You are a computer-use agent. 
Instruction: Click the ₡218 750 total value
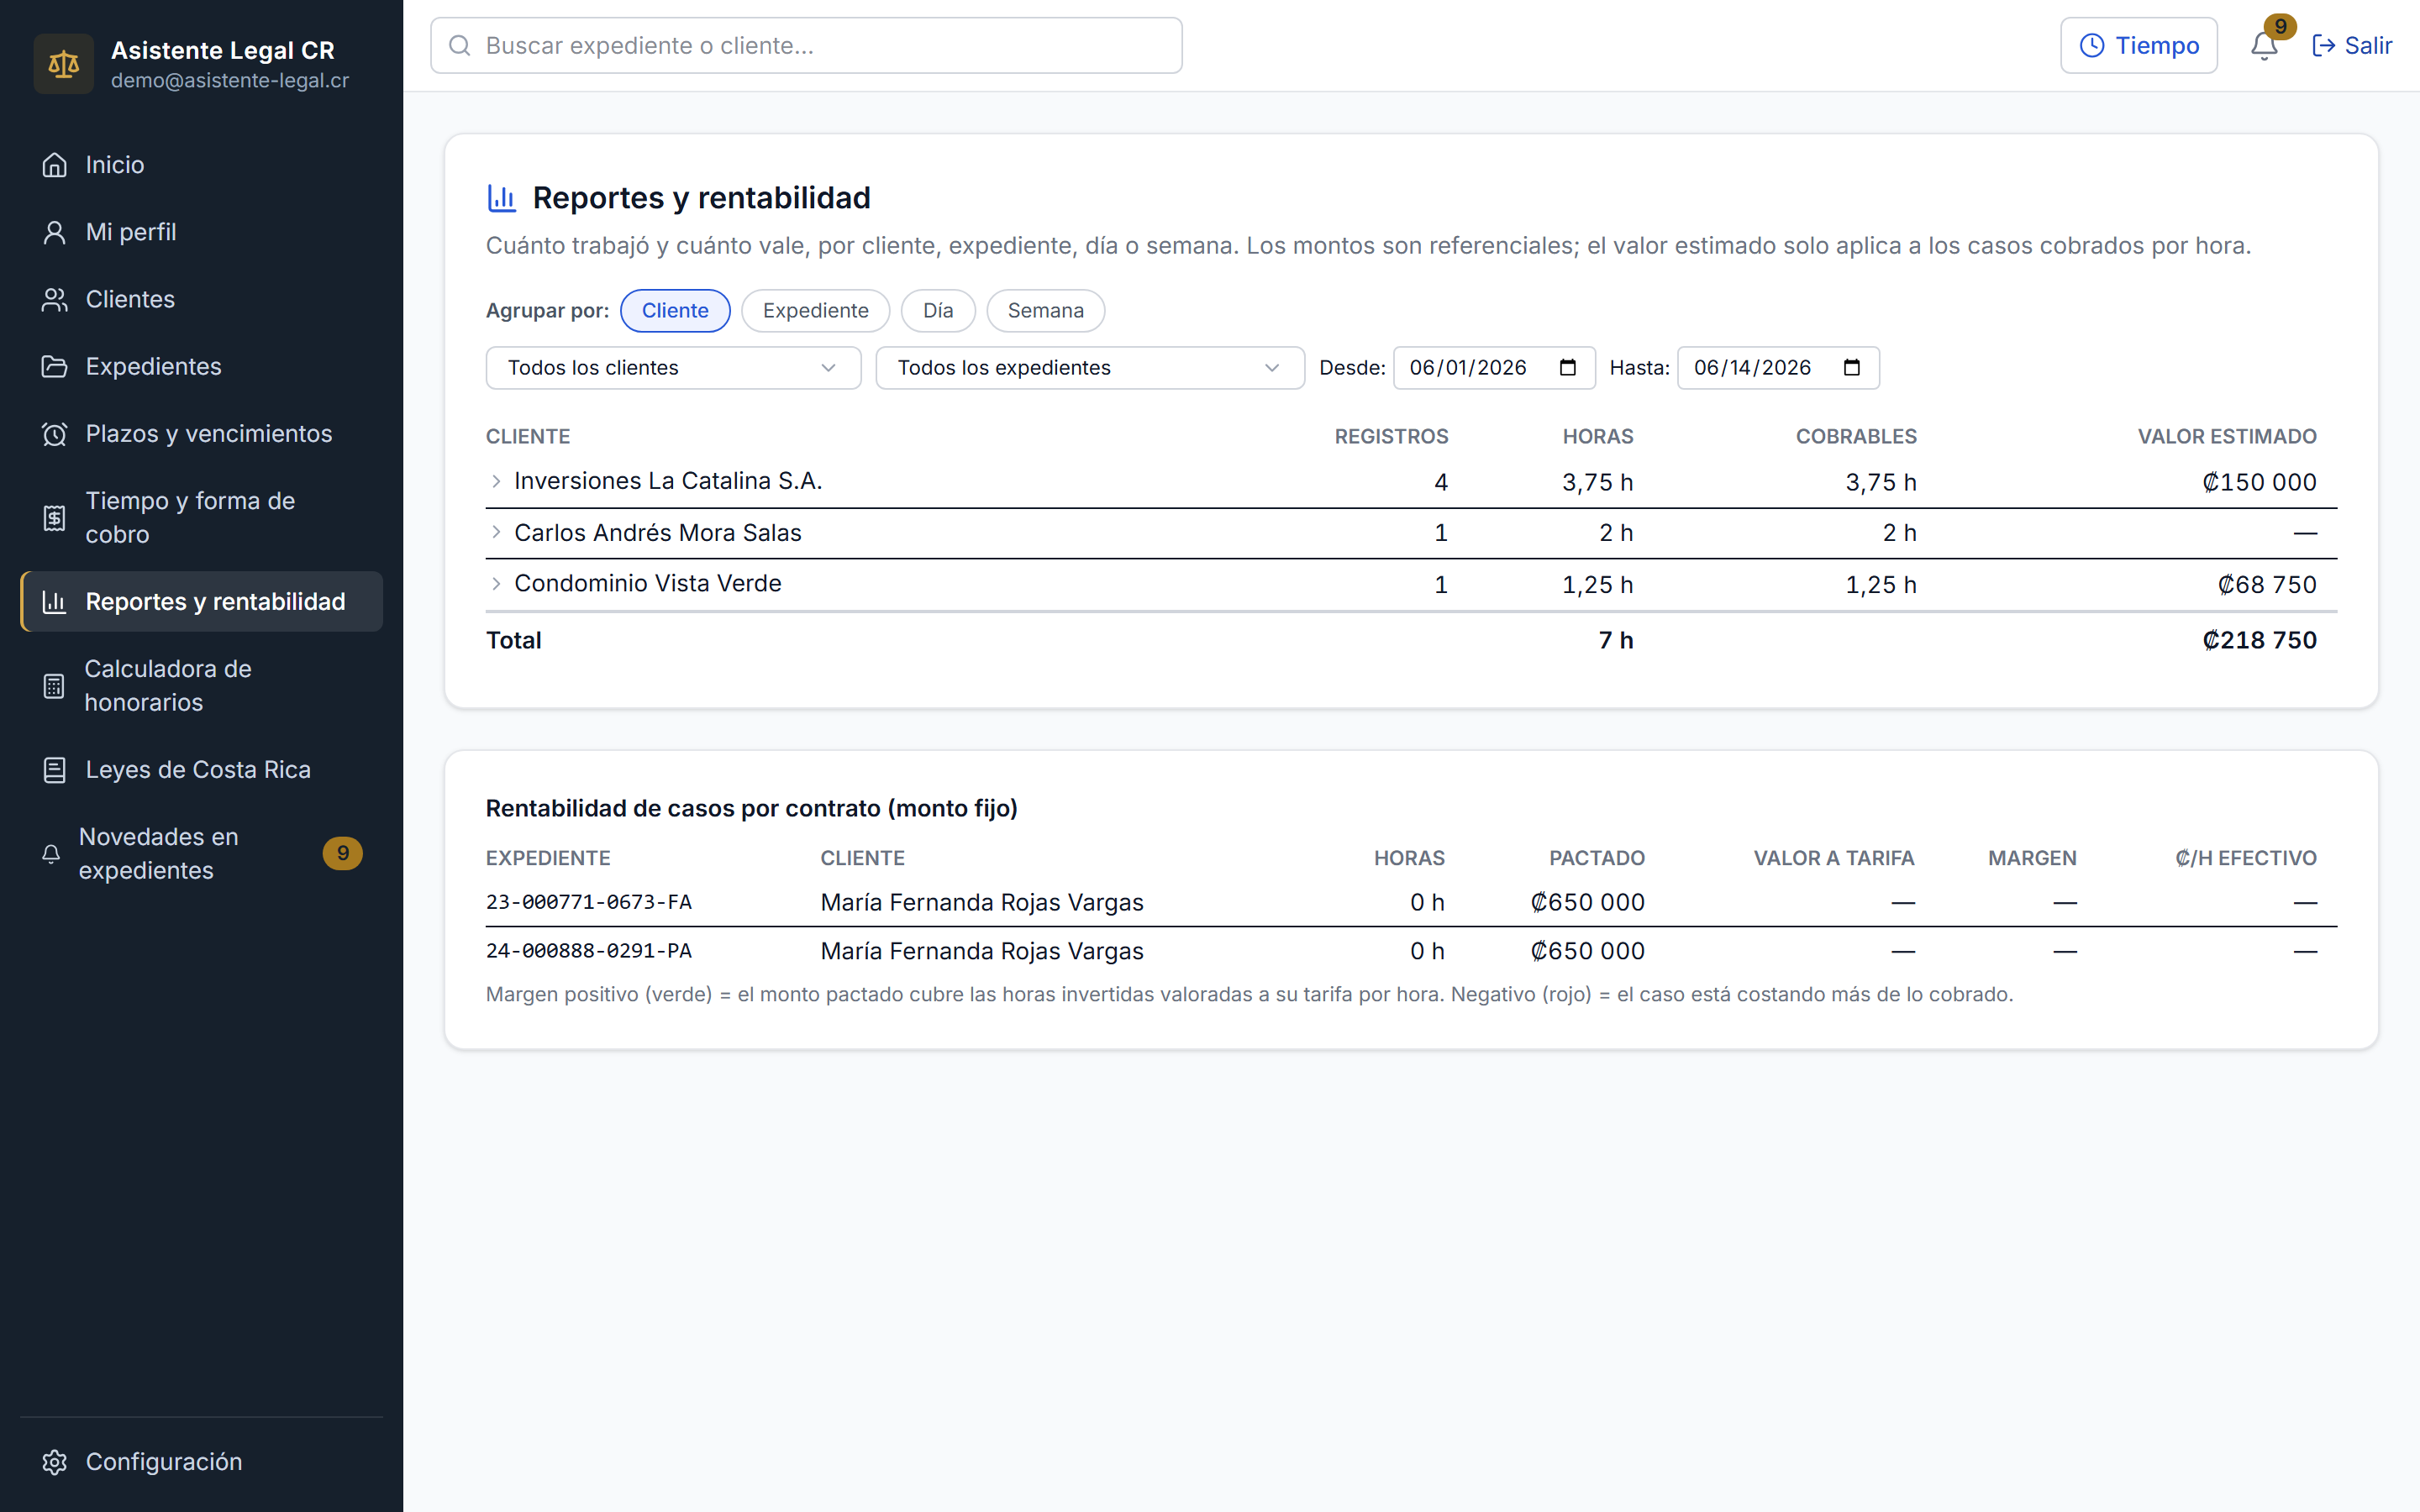[x=2259, y=640]
